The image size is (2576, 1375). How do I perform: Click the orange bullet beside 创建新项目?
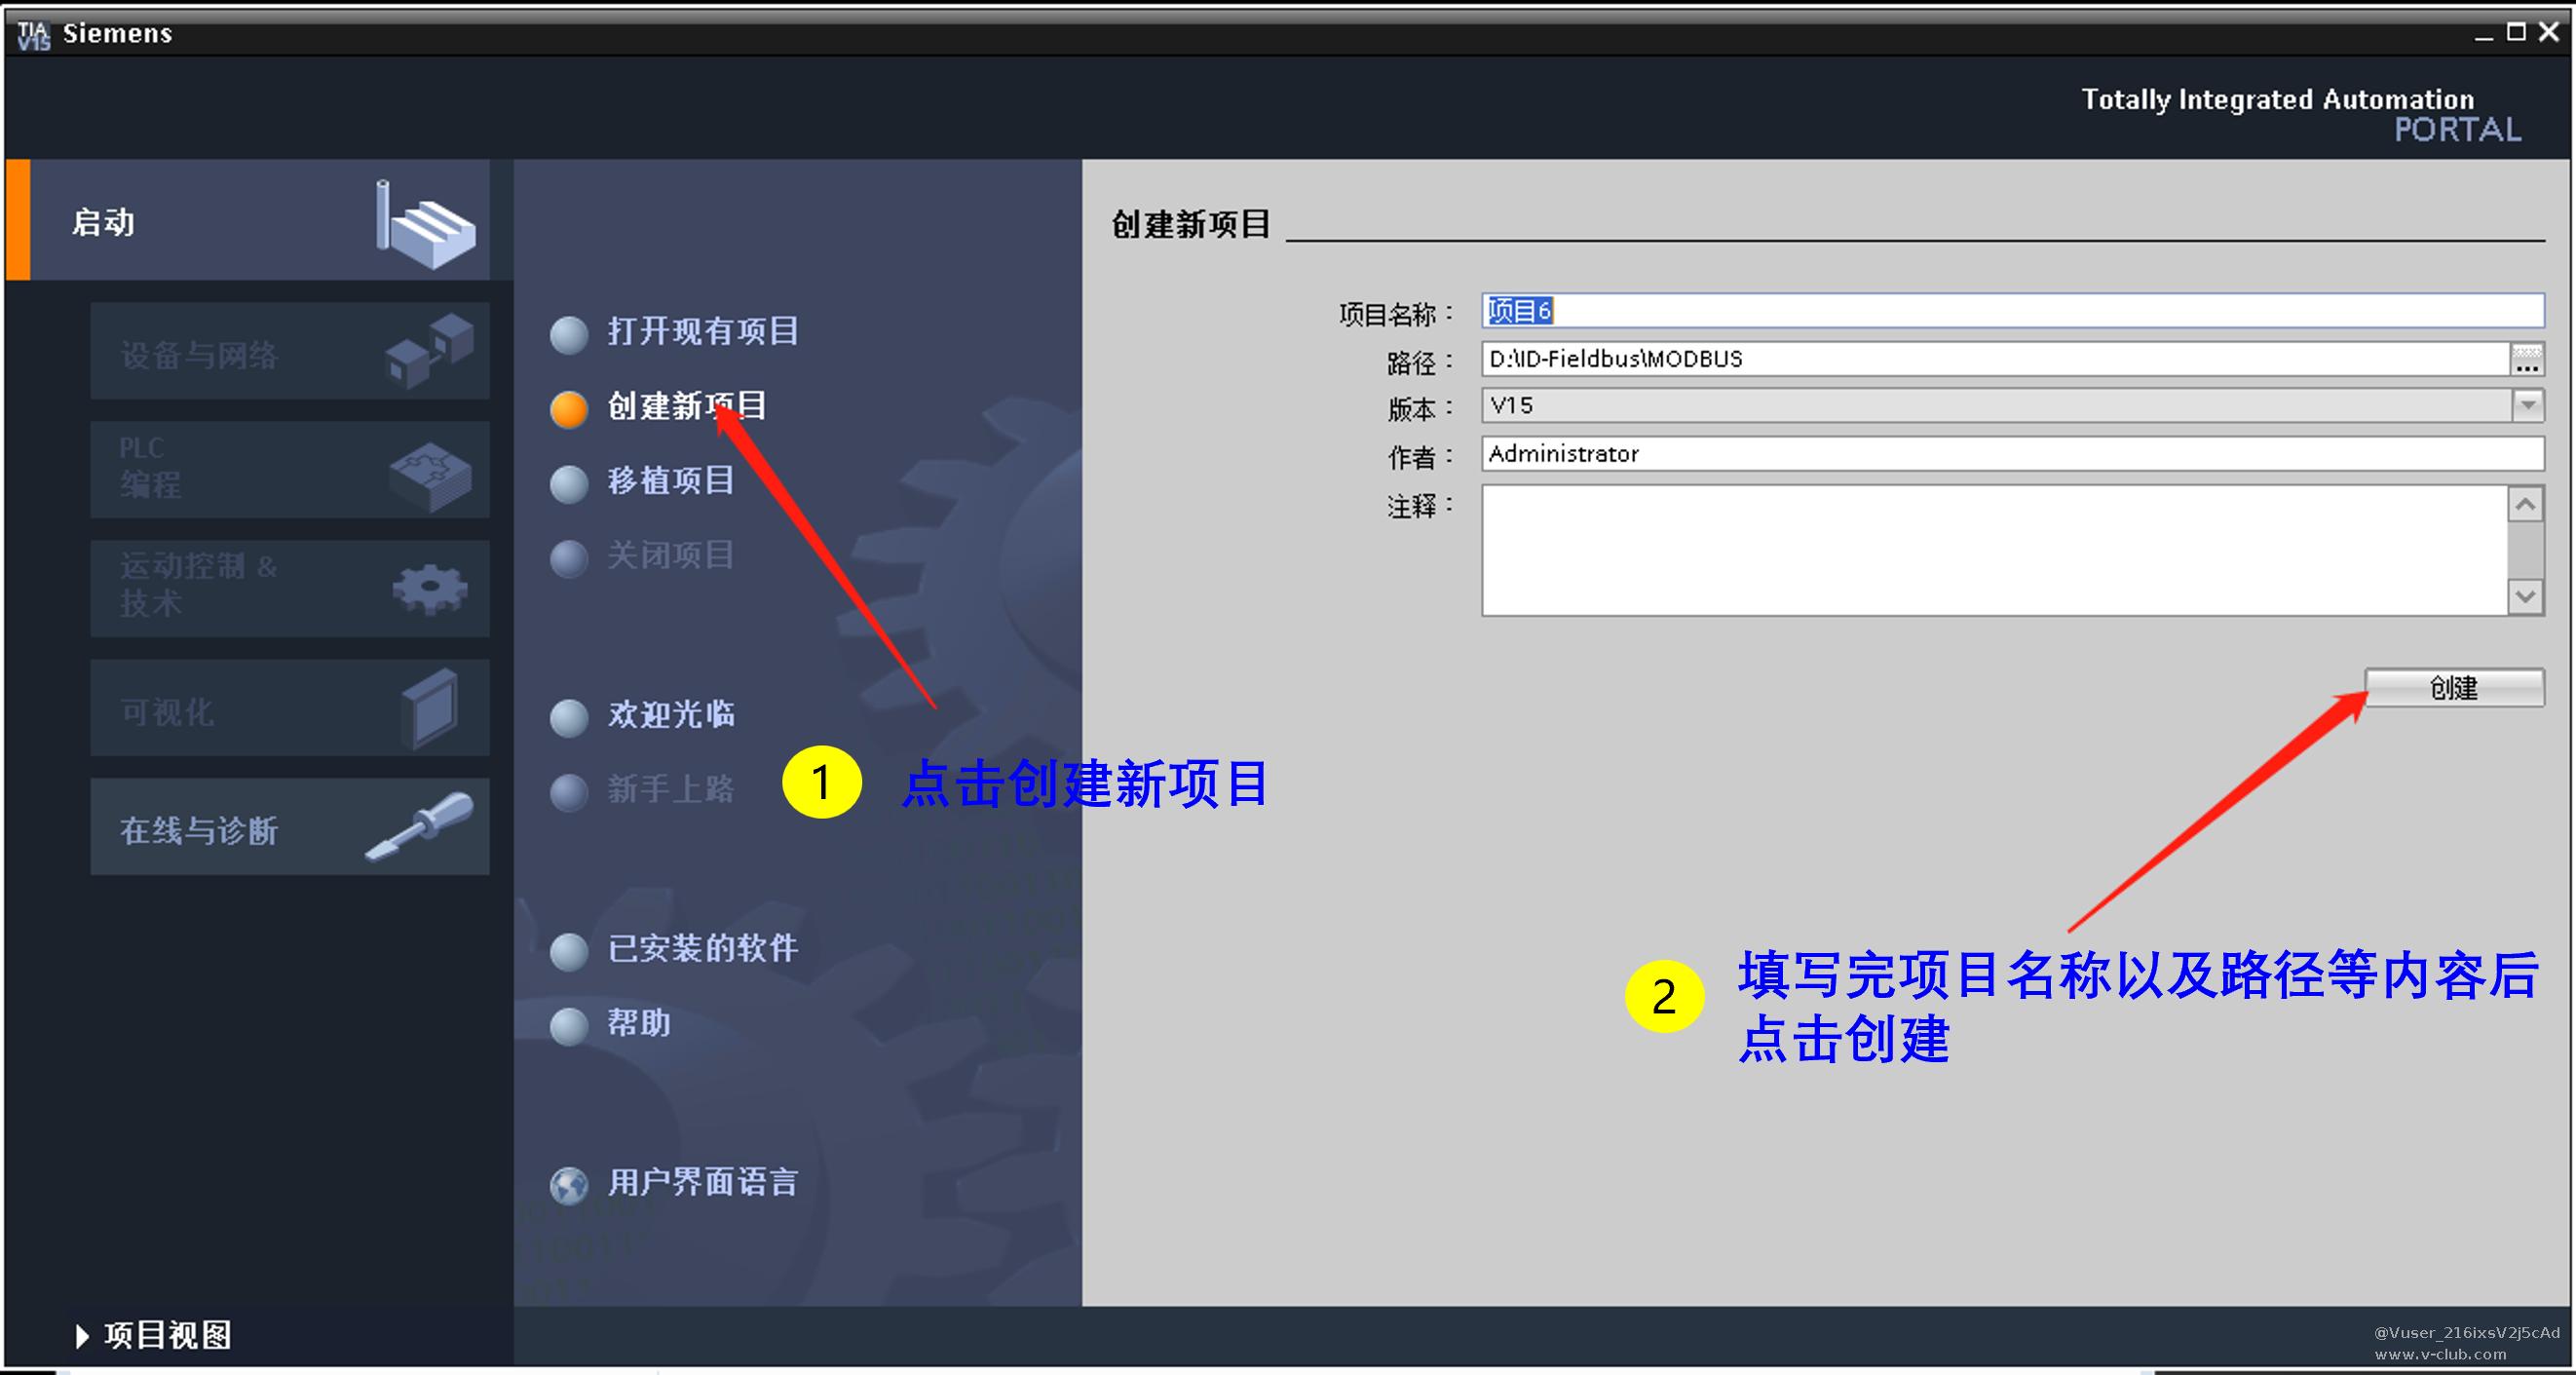(569, 409)
